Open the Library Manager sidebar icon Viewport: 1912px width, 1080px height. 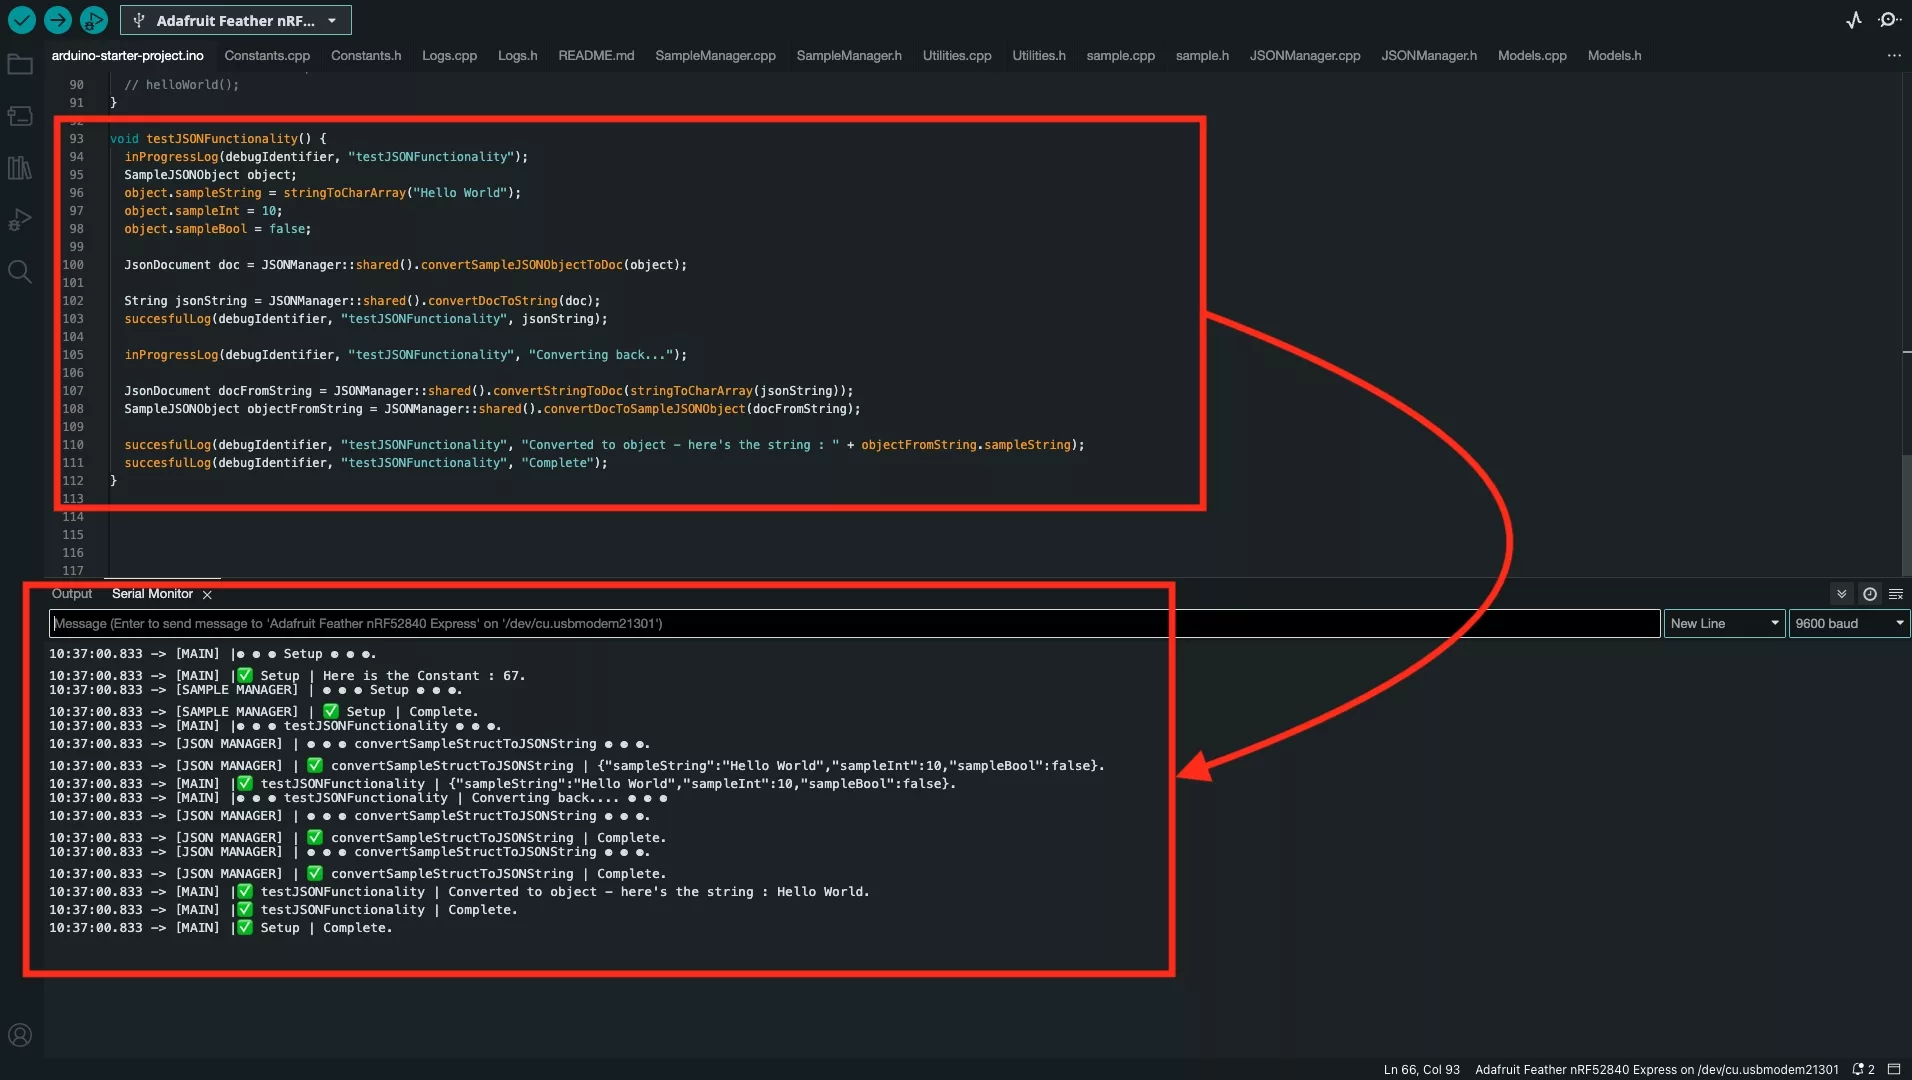pyautogui.click(x=20, y=168)
